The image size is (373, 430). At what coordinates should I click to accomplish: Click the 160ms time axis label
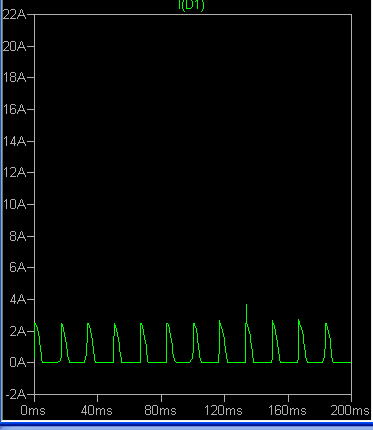click(287, 410)
